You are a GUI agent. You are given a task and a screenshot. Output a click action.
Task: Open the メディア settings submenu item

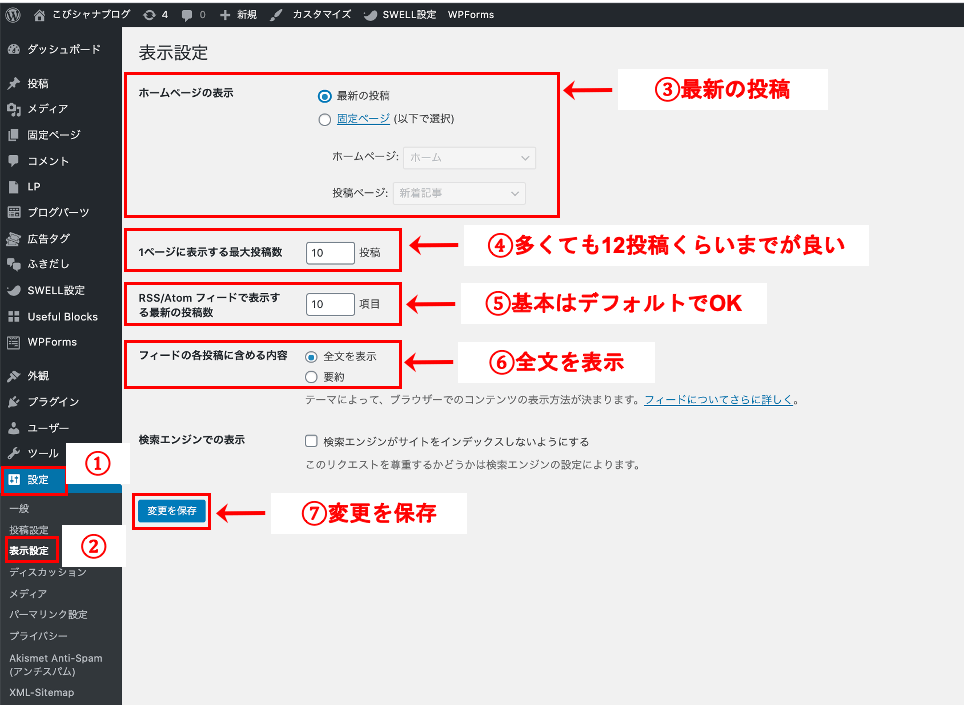[x=28, y=593]
